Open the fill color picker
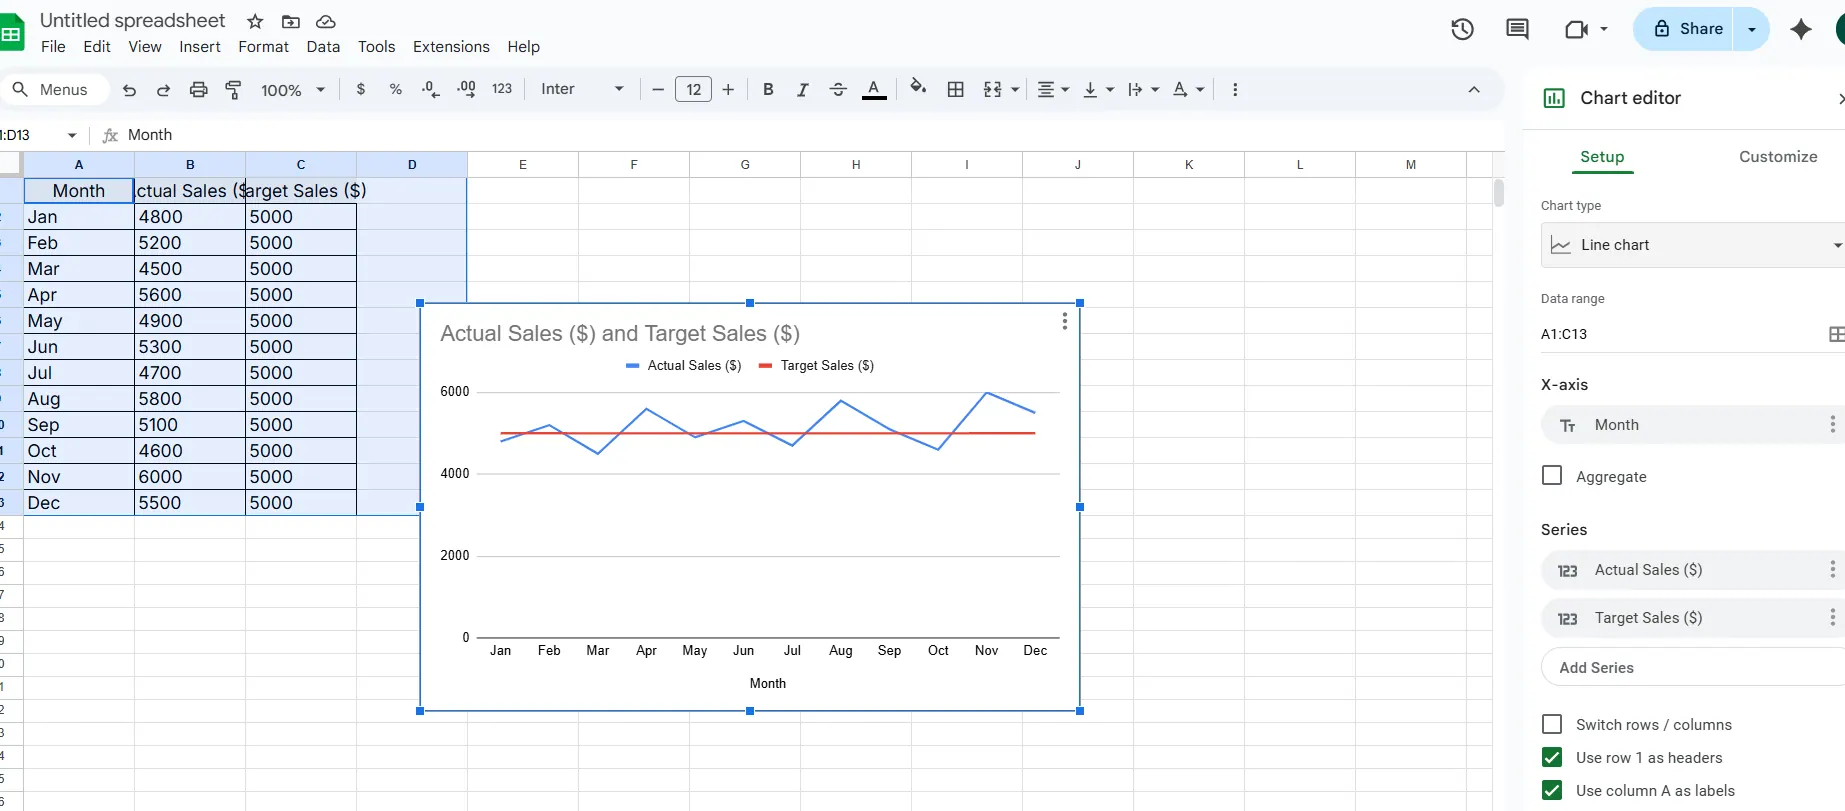The width and height of the screenshot is (1845, 811). [x=917, y=89]
